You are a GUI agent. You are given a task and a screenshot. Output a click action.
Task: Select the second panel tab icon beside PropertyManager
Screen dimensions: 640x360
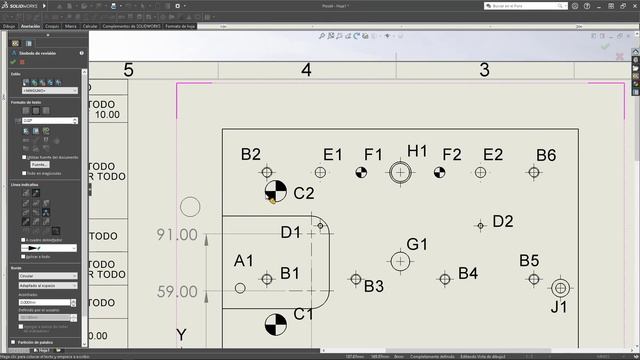click(29, 43)
